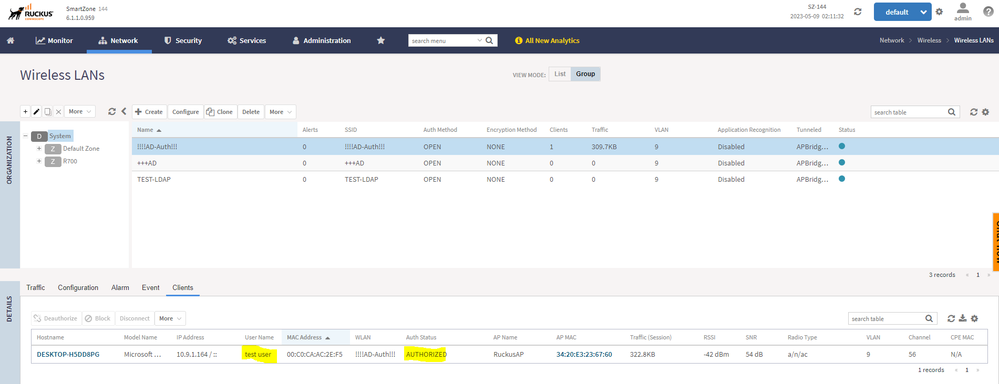
Task: Open the search menu dropdown
Action: tap(480, 41)
